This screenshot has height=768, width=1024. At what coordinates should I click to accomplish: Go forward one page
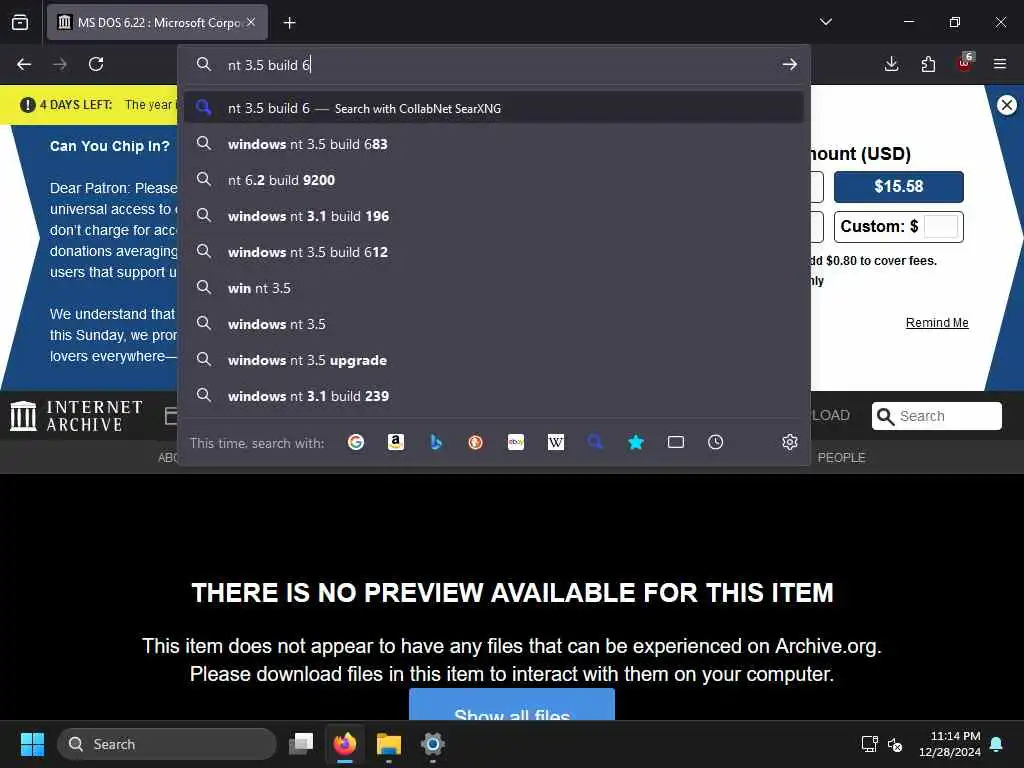pos(60,64)
